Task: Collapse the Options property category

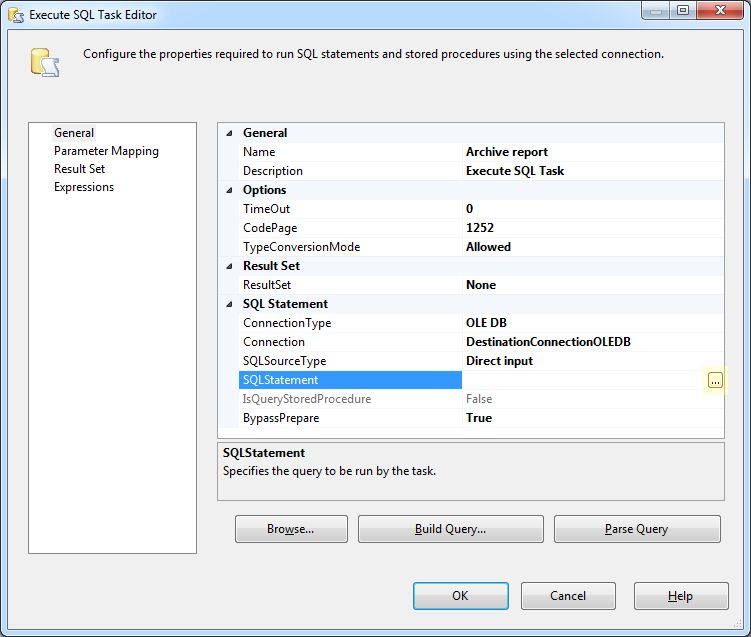Action: (x=229, y=190)
